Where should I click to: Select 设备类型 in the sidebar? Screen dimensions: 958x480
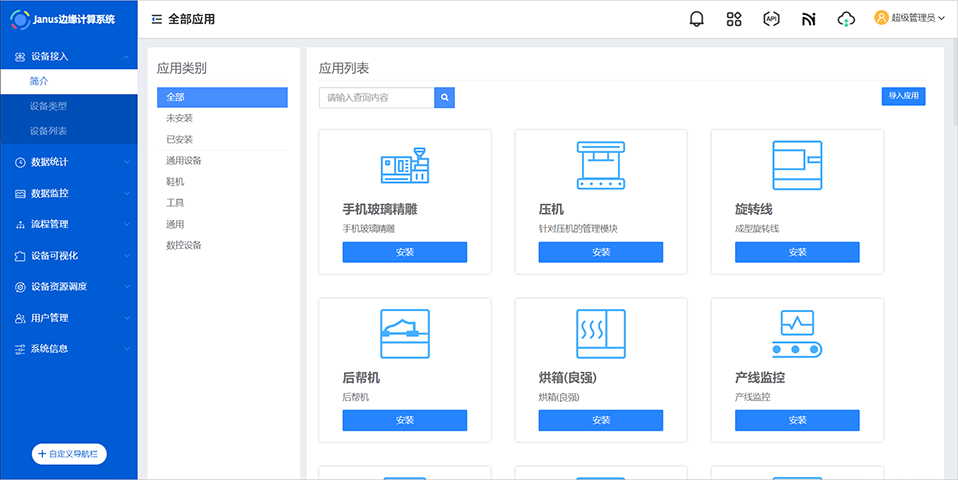[48, 106]
